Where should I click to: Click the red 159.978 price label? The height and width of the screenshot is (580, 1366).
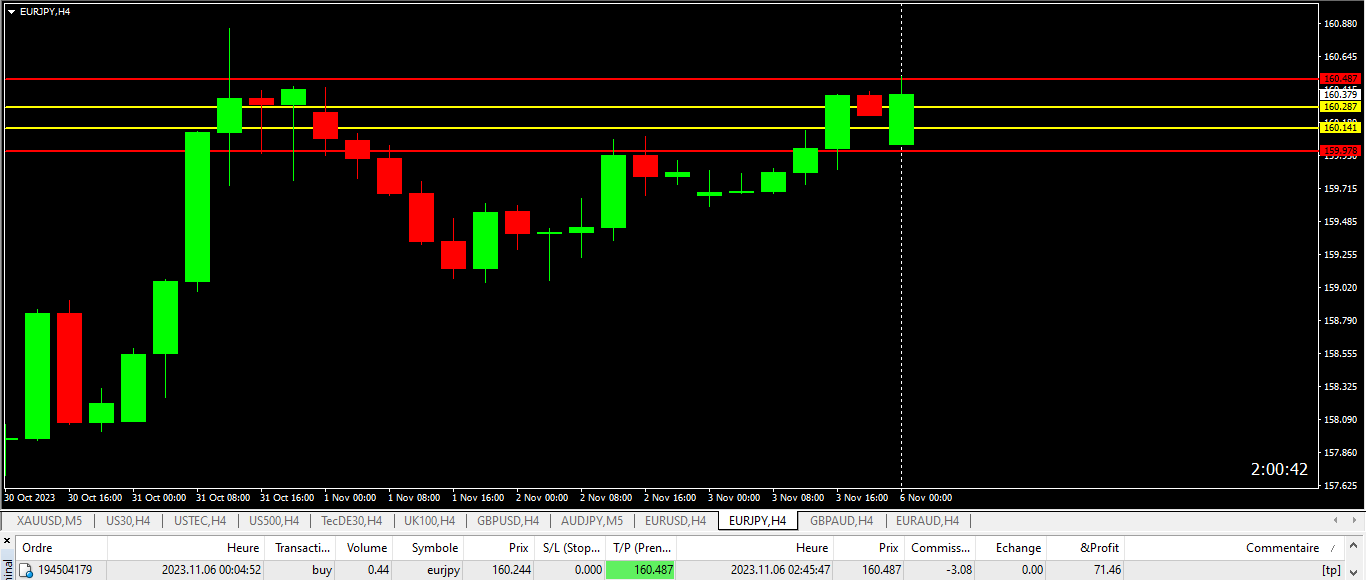1340,150
